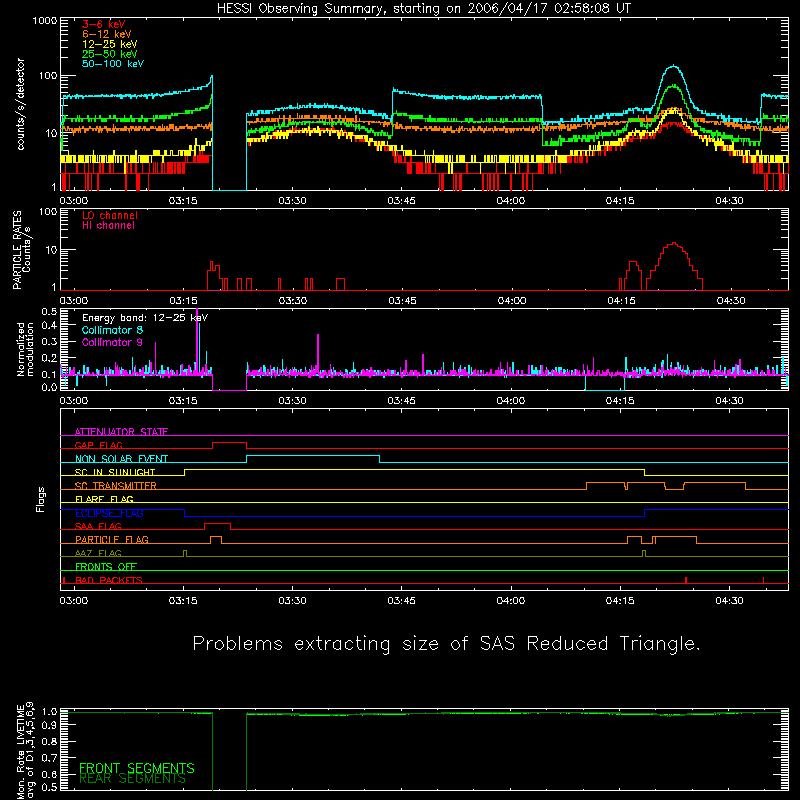The height and width of the screenshot is (800, 800).
Task: Select the red '3-6 keV' legend label
Action: point(104,24)
